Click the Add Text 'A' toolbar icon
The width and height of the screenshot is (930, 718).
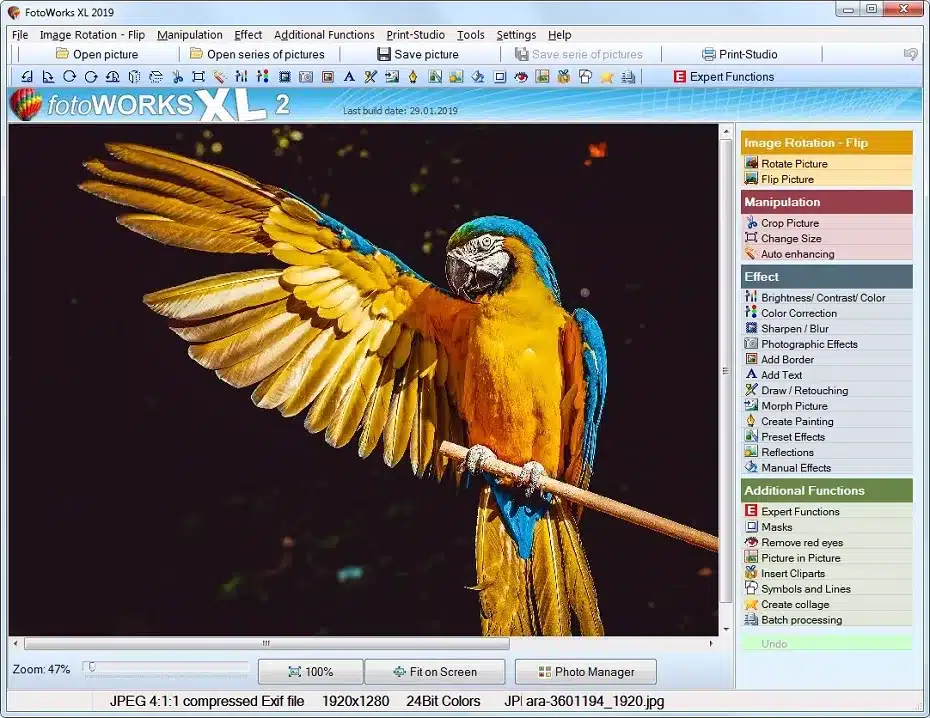[x=349, y=76]
